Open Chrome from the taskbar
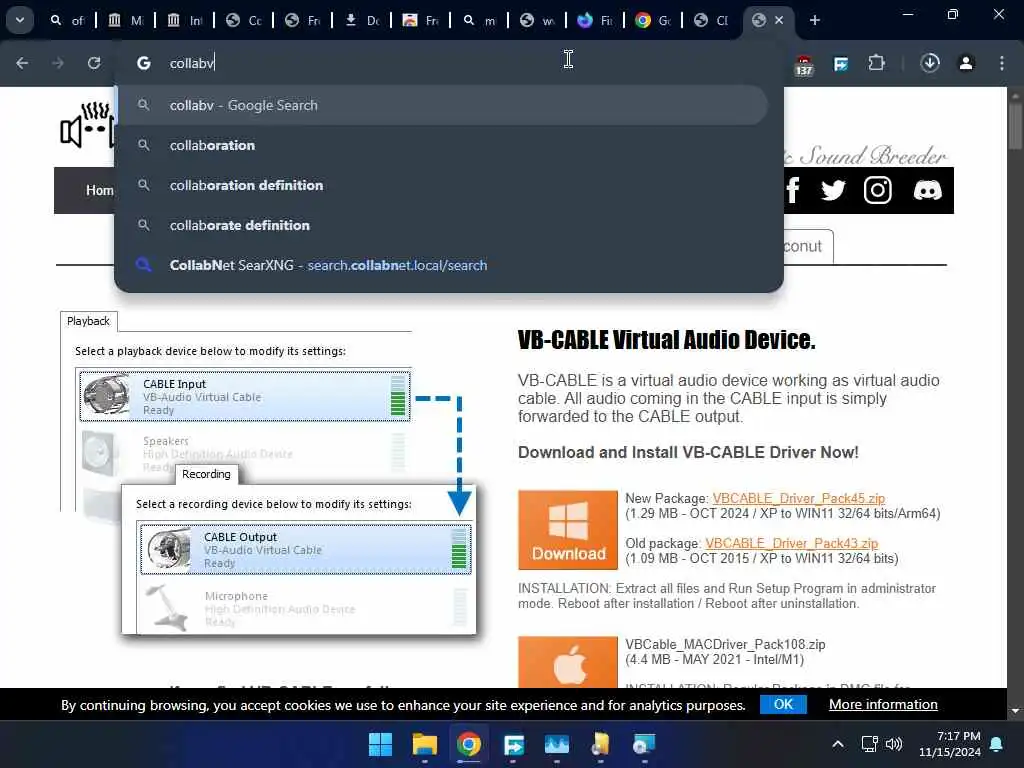The image size is (1024, 768). tap(469, 744)
